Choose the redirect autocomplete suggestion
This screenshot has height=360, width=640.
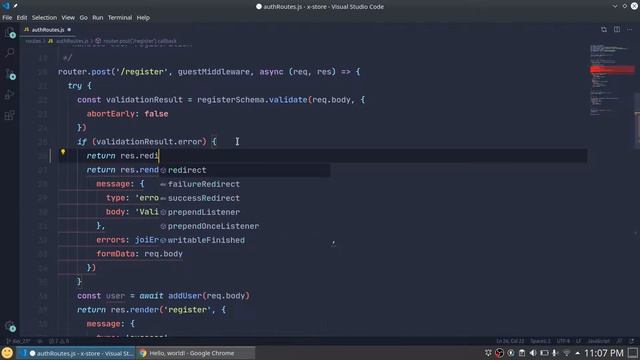(x=245, y=170)
